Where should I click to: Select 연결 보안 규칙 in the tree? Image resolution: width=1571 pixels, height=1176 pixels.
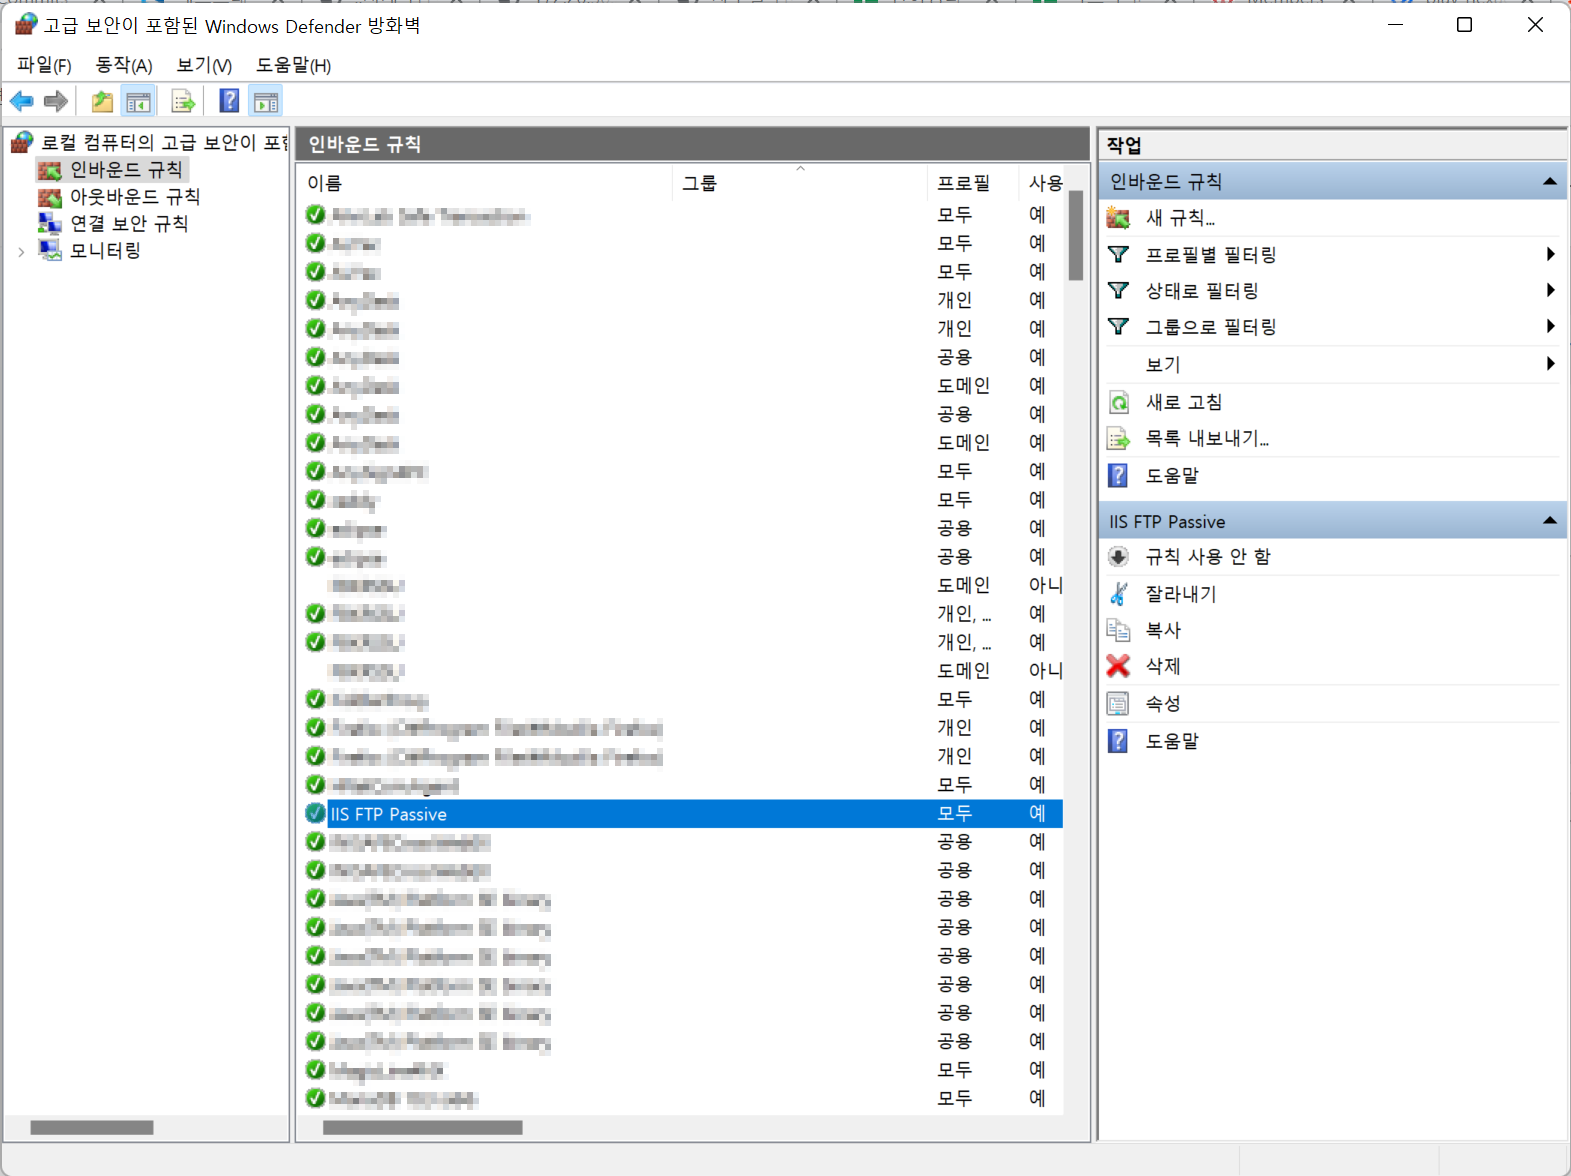[129, 223]
